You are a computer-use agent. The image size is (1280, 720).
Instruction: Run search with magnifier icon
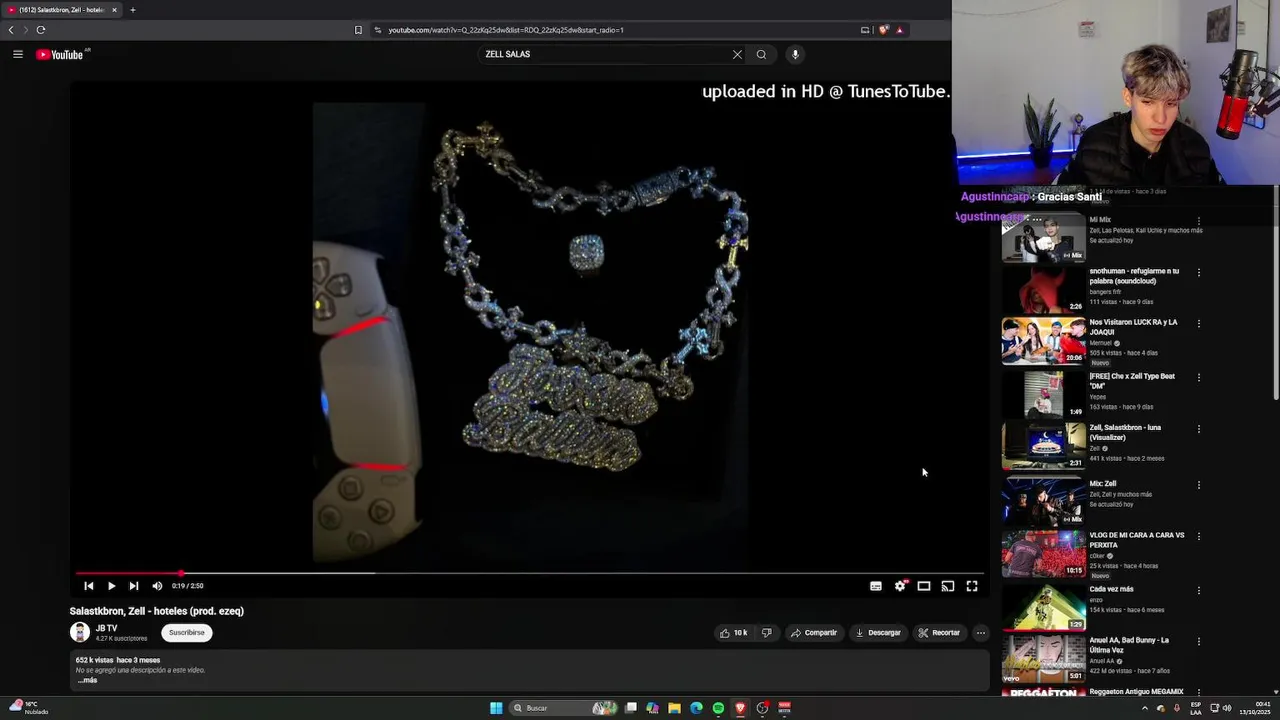[x=761, y=54]
